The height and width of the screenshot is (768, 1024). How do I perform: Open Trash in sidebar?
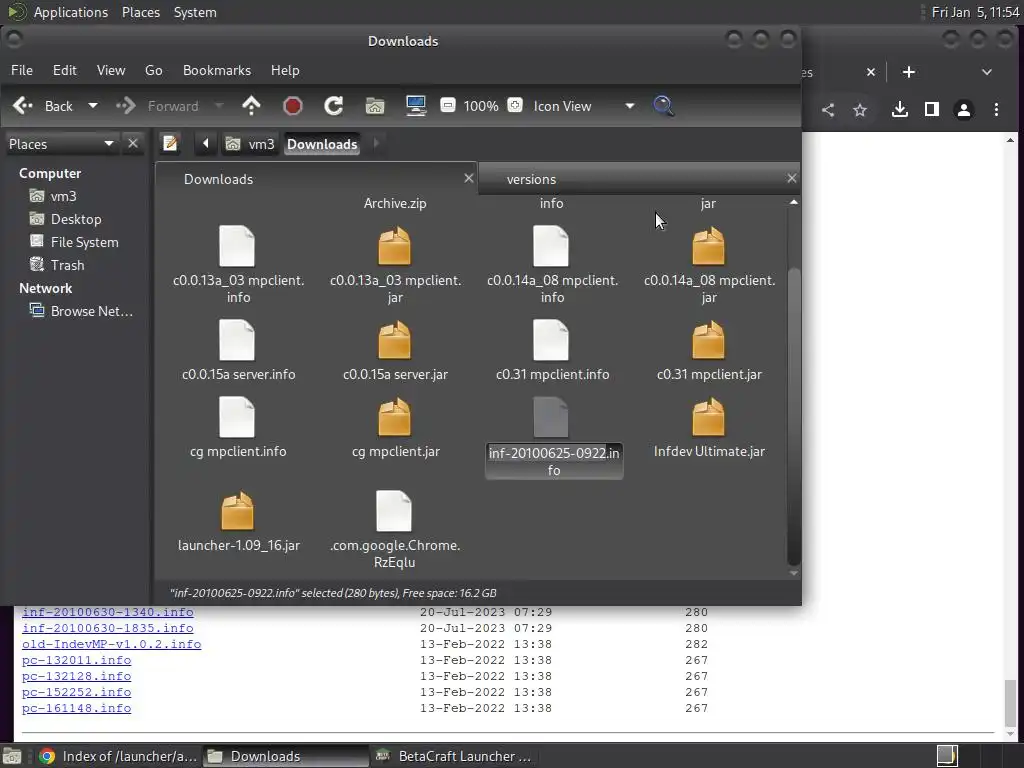pos(67,265)
